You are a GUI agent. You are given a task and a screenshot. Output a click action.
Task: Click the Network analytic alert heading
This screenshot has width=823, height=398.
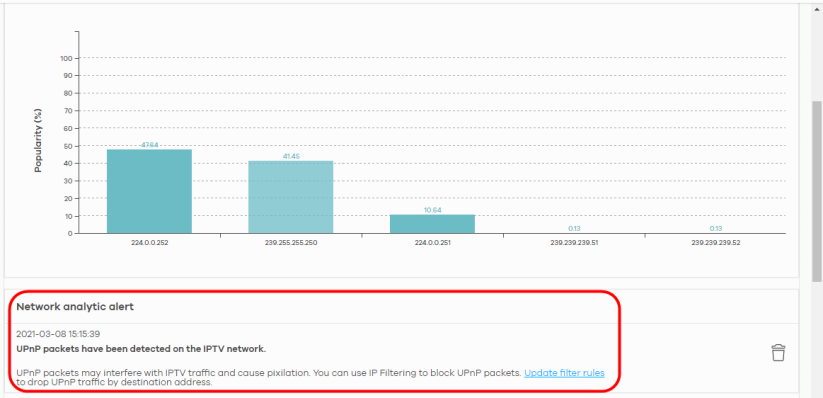tap(75, 307)
